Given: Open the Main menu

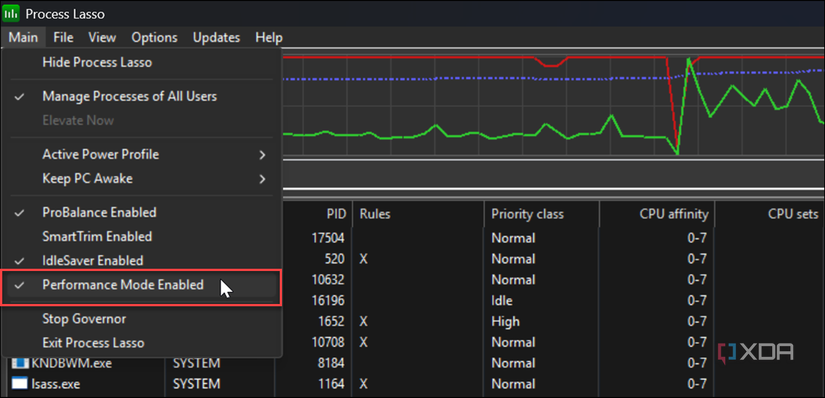Looking at the screenshot, I should (23, 37).
